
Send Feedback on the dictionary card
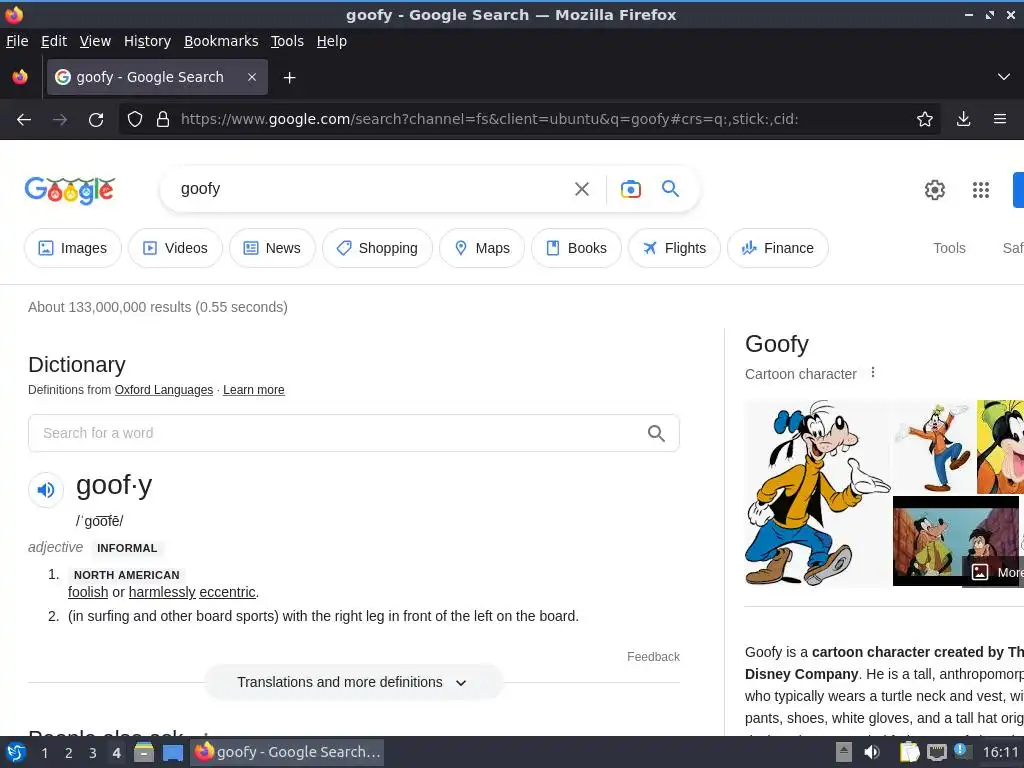(x=653, y=657)
